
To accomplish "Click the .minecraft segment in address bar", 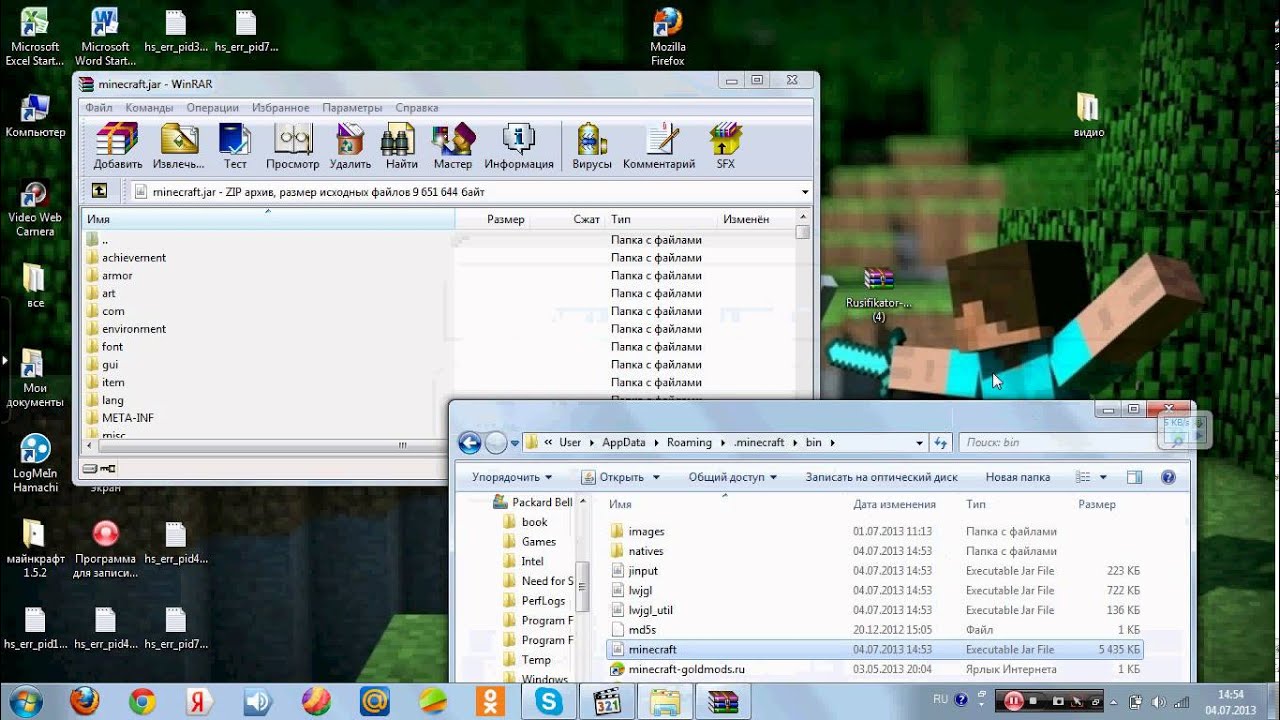I will point(759,442).
